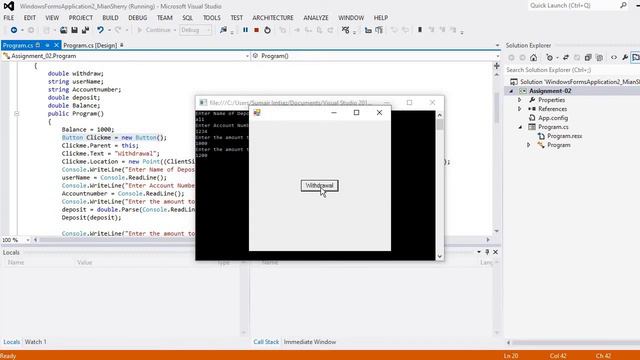
Task: Collapse the Program() constructor outline marker
Action: pyautogui.click(x=16, y=113)
